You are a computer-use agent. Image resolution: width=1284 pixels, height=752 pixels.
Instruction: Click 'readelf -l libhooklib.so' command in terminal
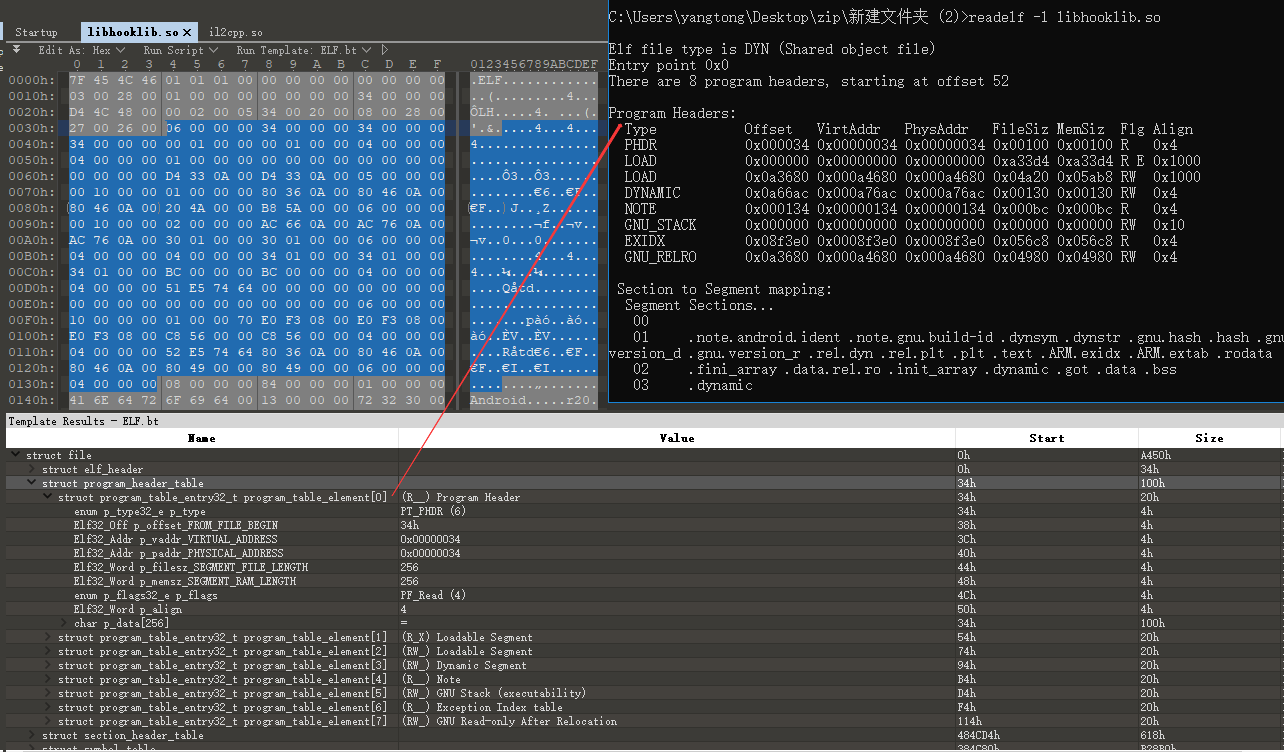click(1065, 17)
